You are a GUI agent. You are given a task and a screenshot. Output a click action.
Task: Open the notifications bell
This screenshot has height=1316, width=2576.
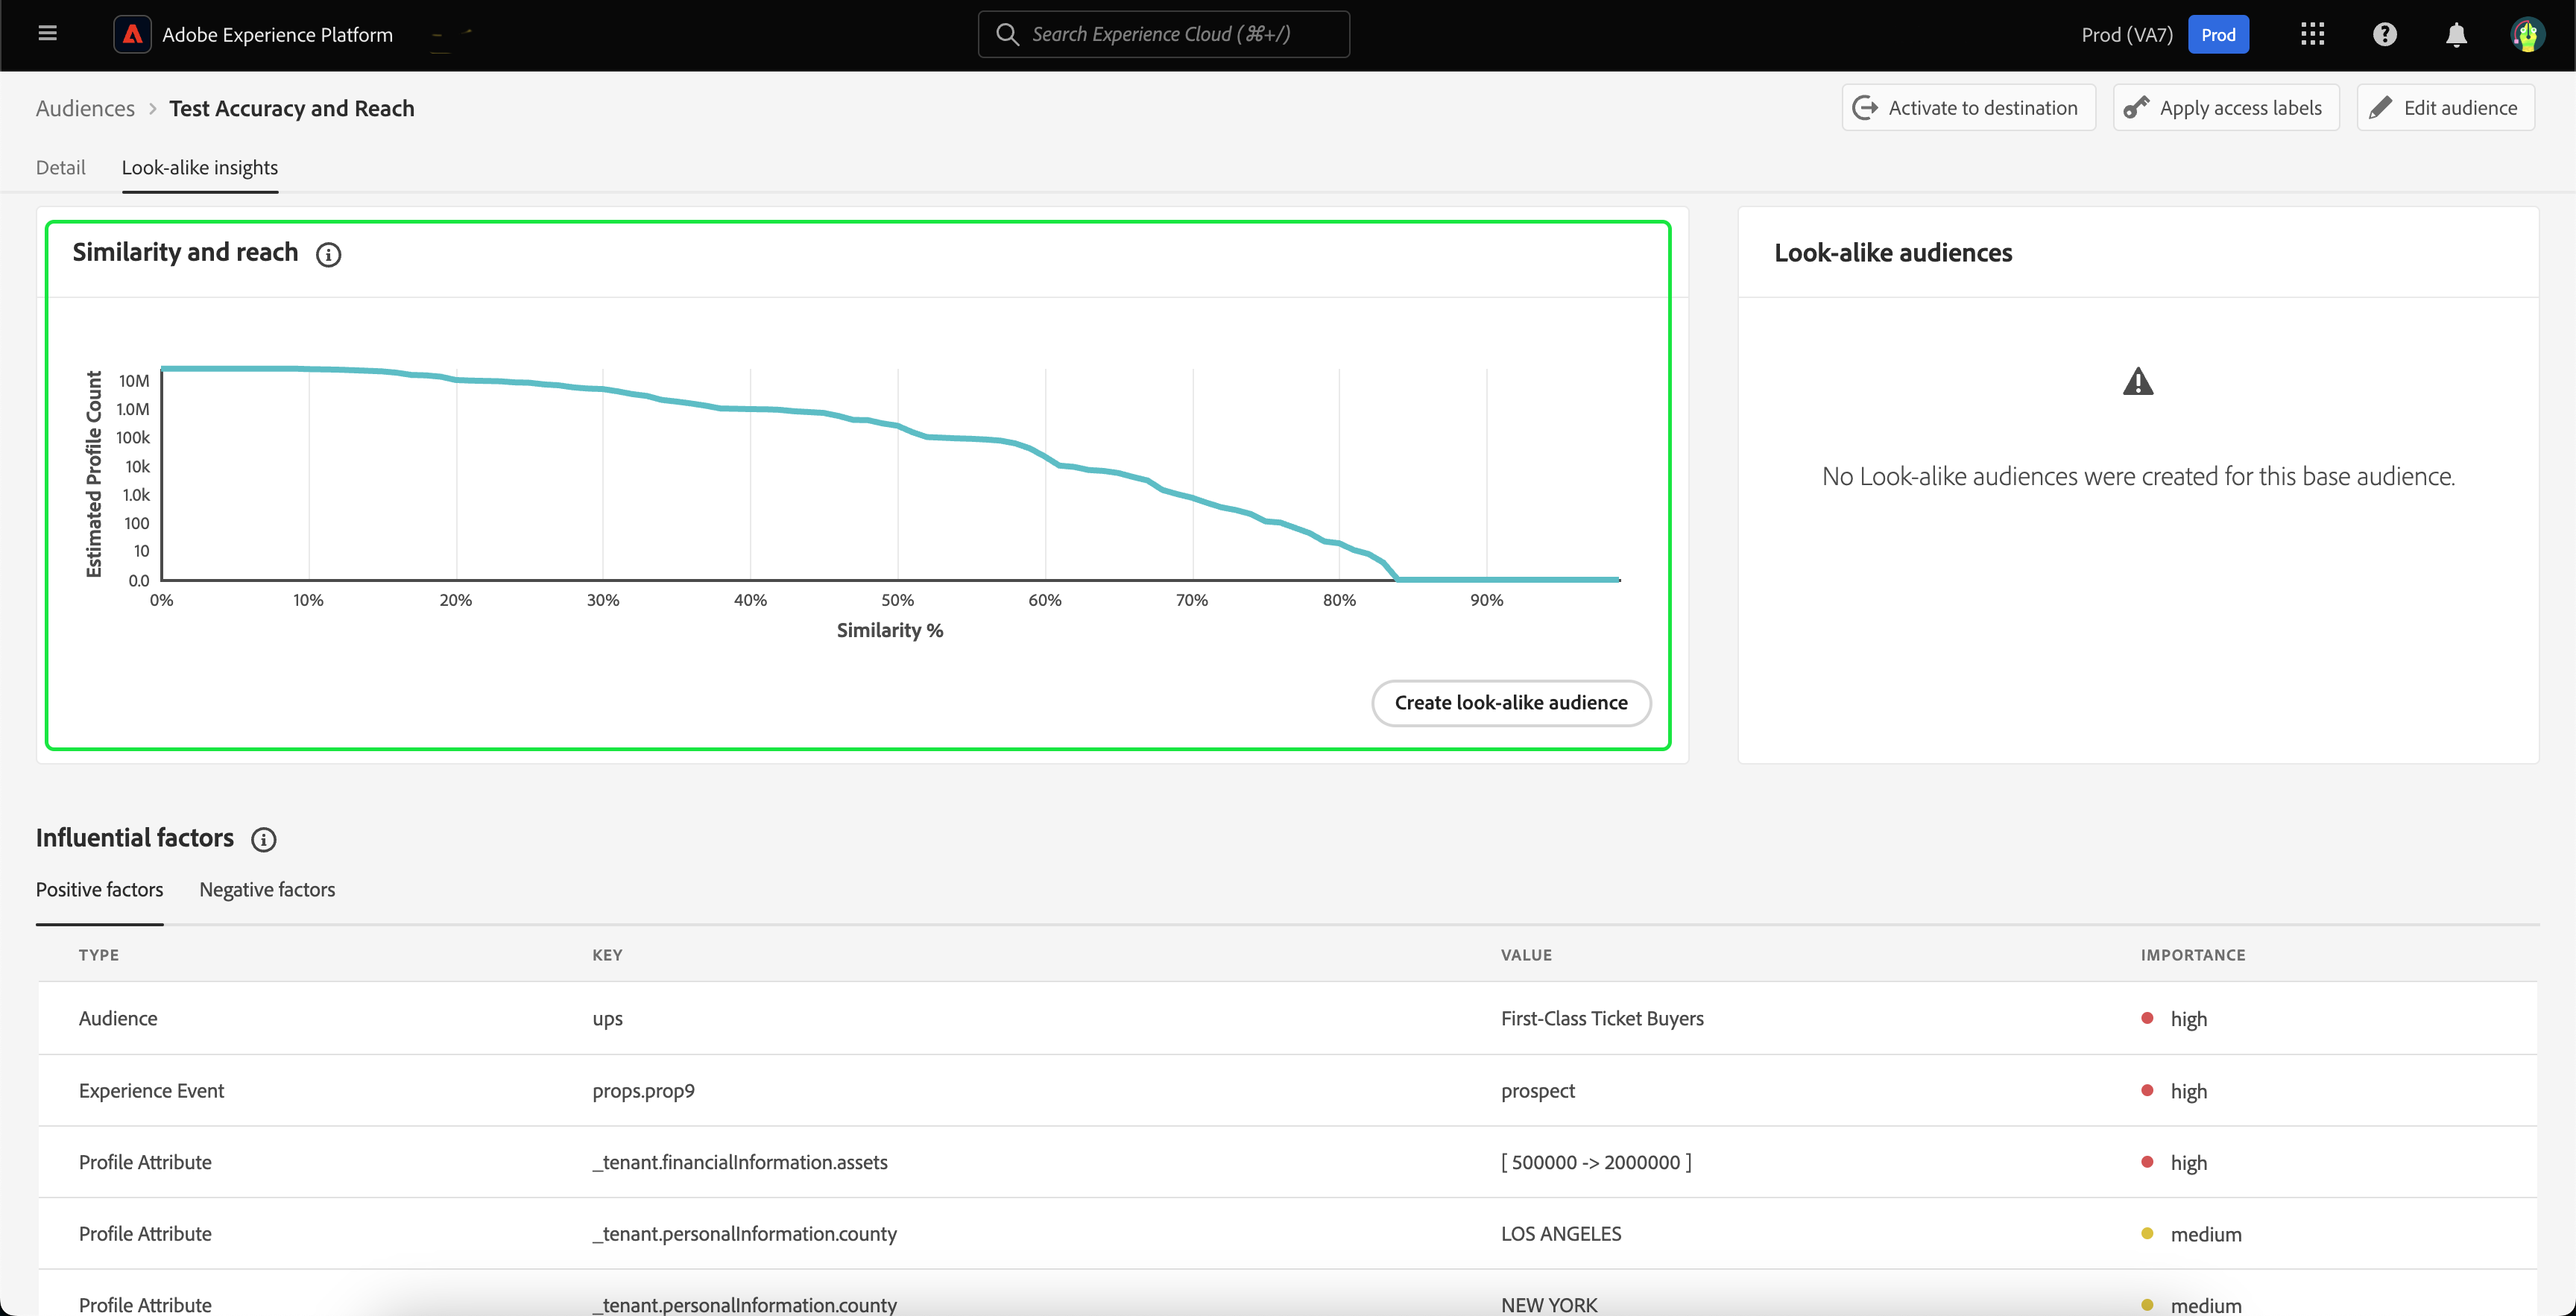pyautogui.click(x=2456, y=35)
